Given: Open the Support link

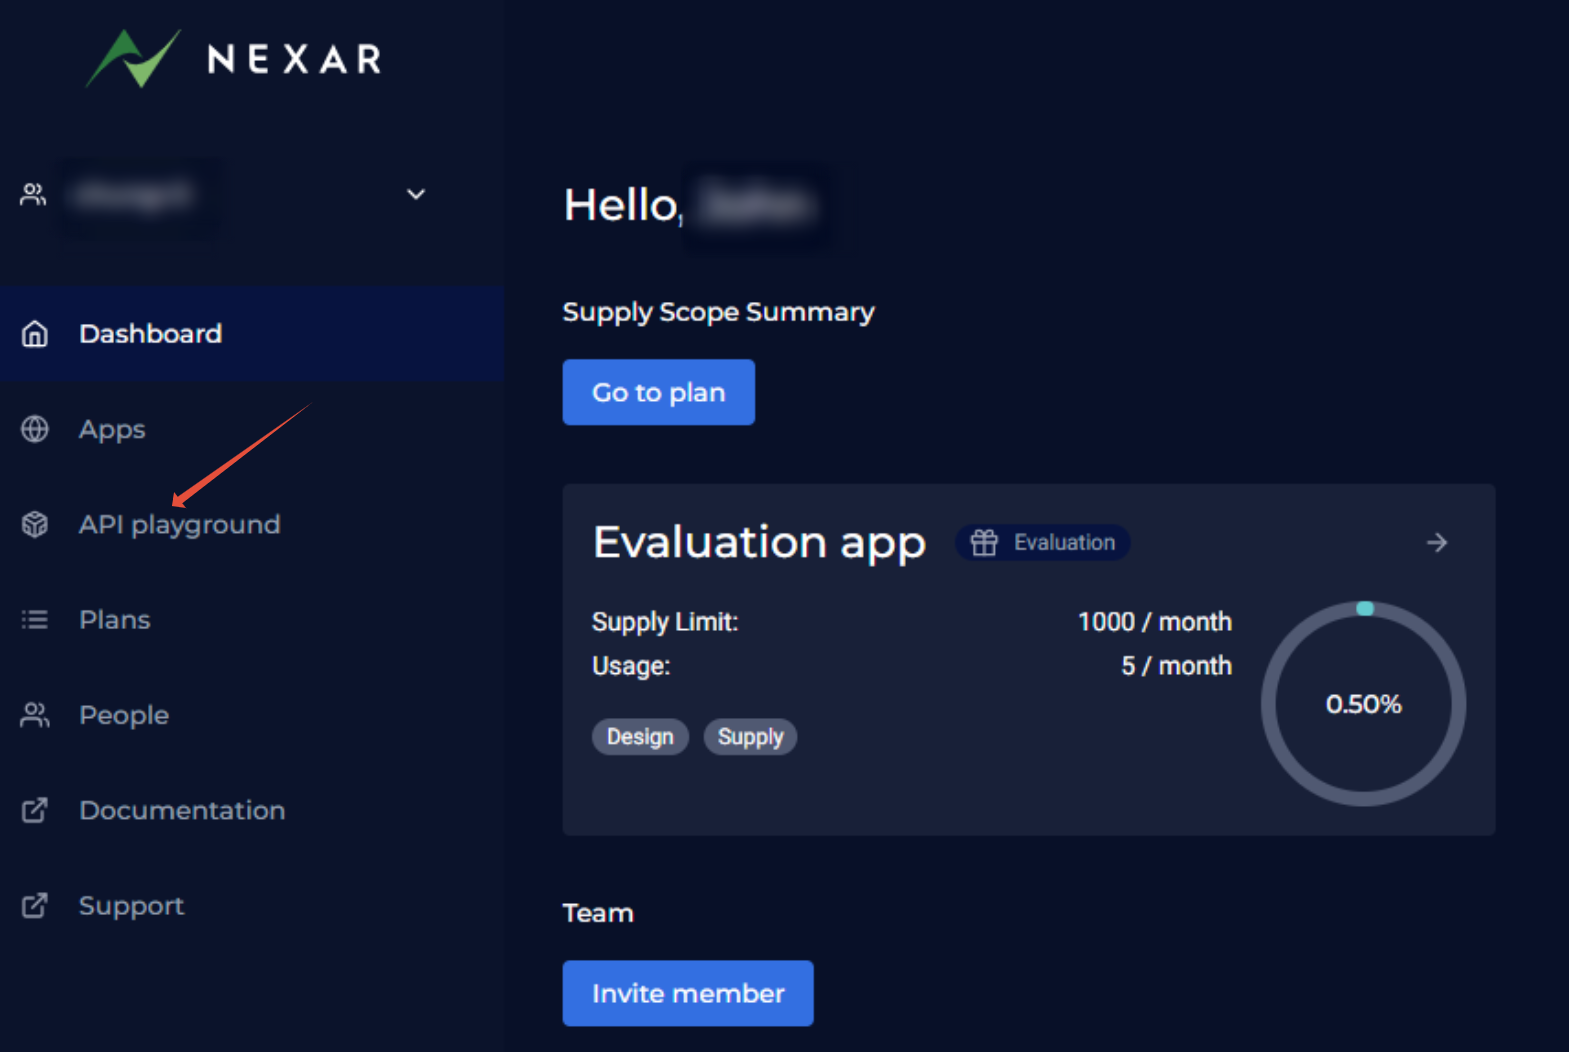Looking at the screenshot, I should pos(132,906).
